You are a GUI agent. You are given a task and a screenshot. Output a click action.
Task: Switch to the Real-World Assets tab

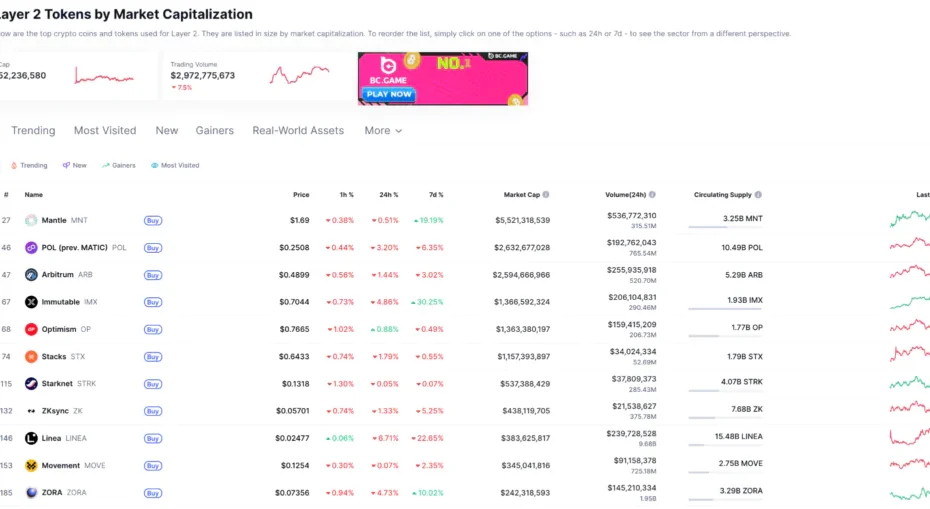click(x=298, y=131)
